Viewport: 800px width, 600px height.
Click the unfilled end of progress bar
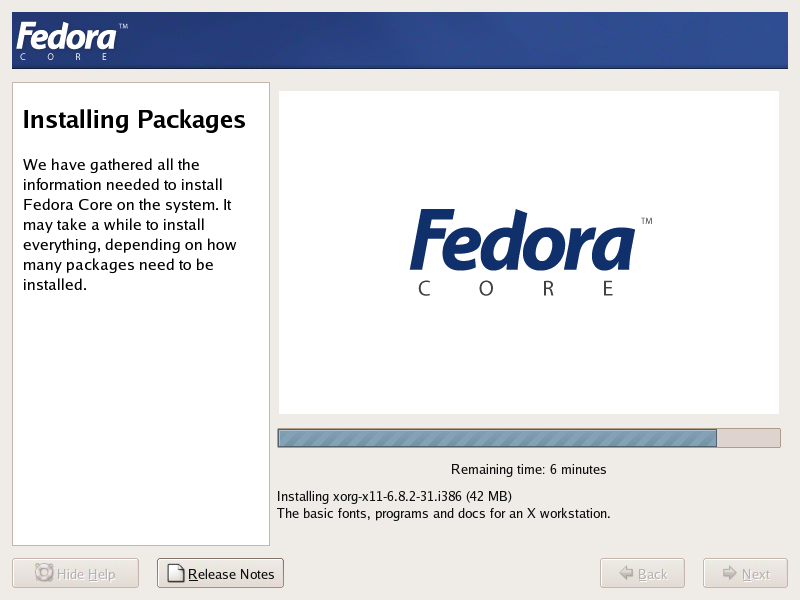pos(748,438)
